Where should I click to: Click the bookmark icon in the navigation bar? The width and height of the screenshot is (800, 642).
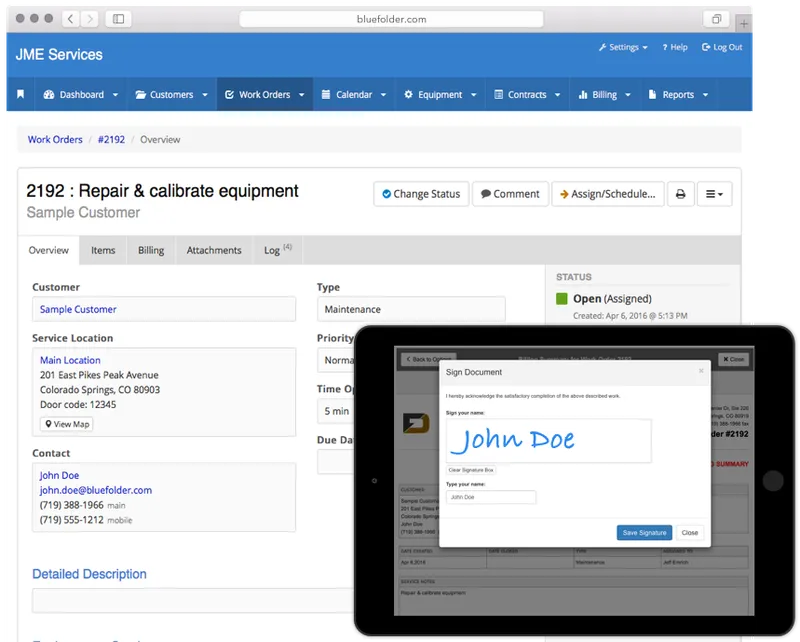point(20,94)
